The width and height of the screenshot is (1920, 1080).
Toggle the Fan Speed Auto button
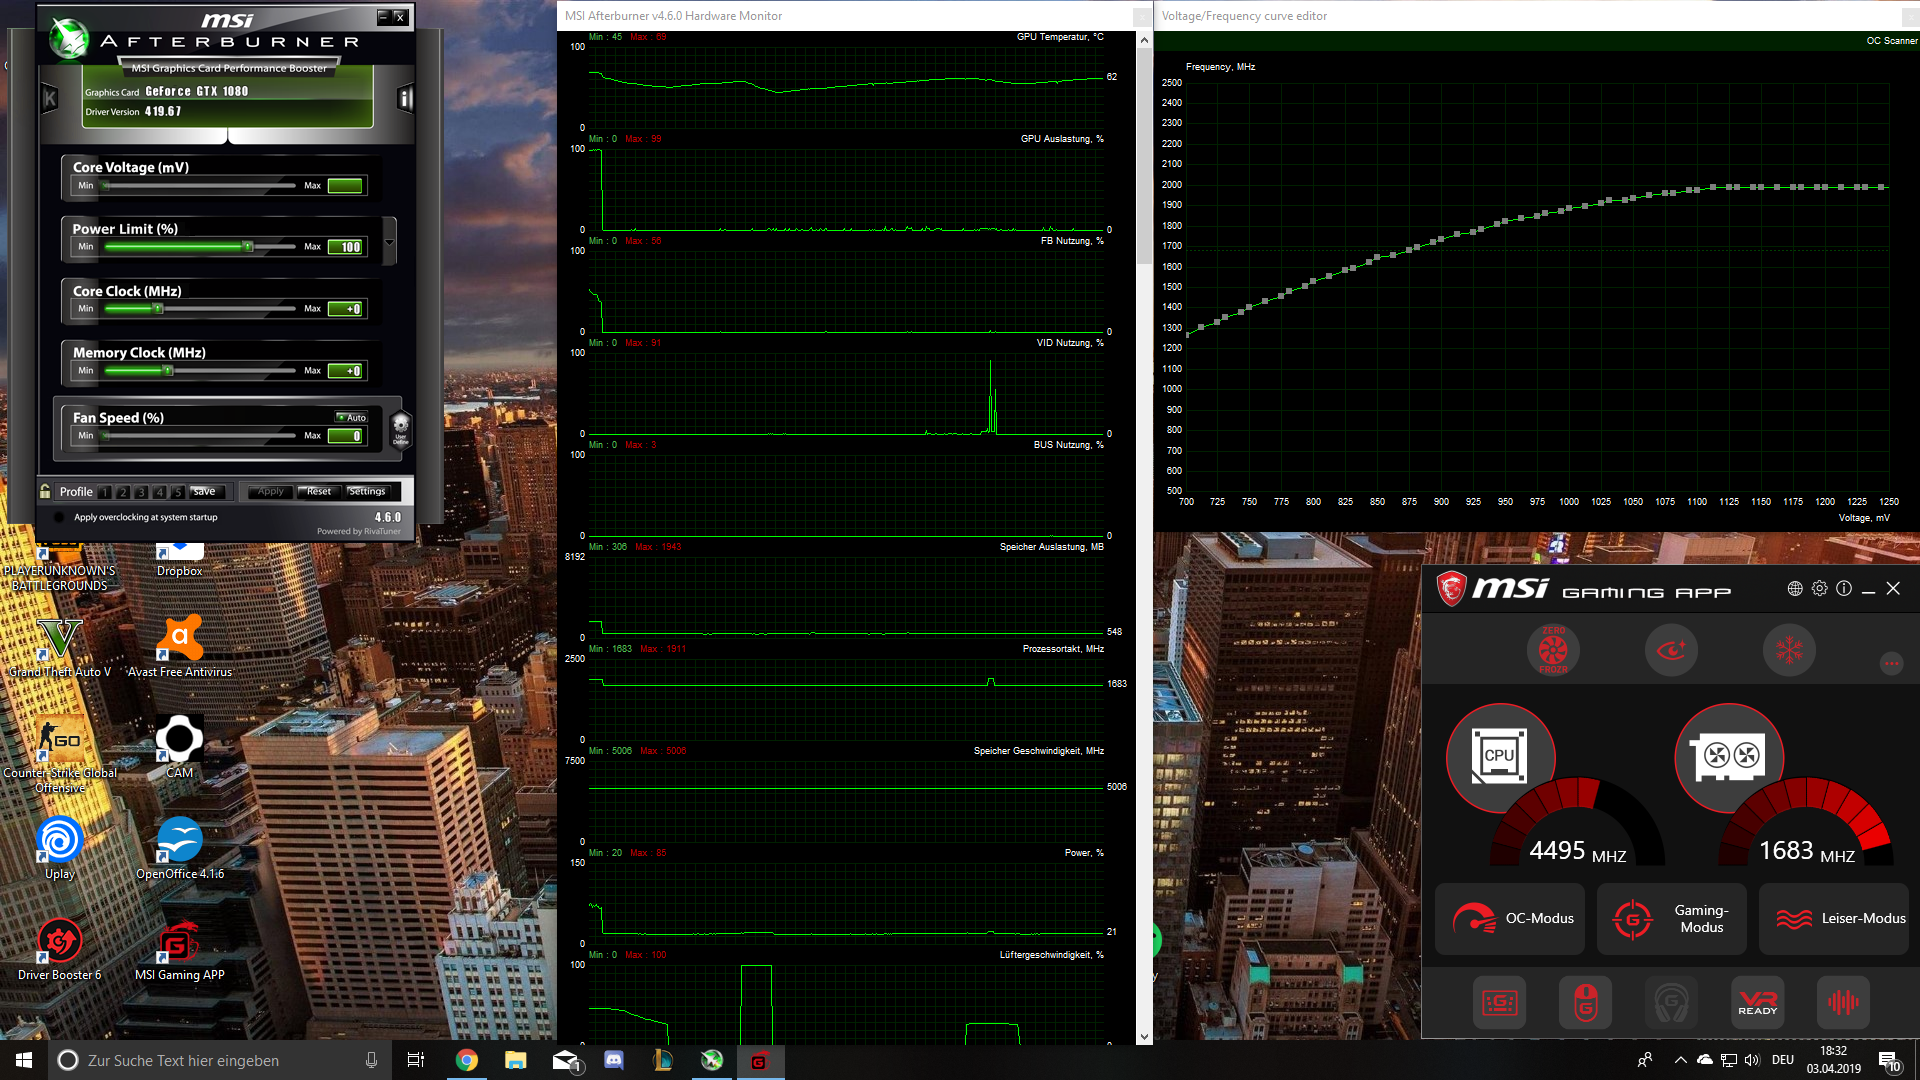(352, 417)
